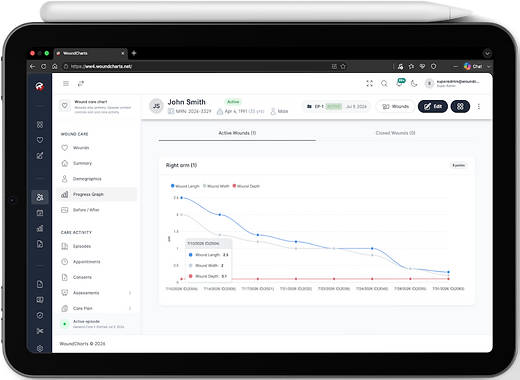Click shield check icon in dark sidebar
Screen dimensions: 520x380
(40, 315)
